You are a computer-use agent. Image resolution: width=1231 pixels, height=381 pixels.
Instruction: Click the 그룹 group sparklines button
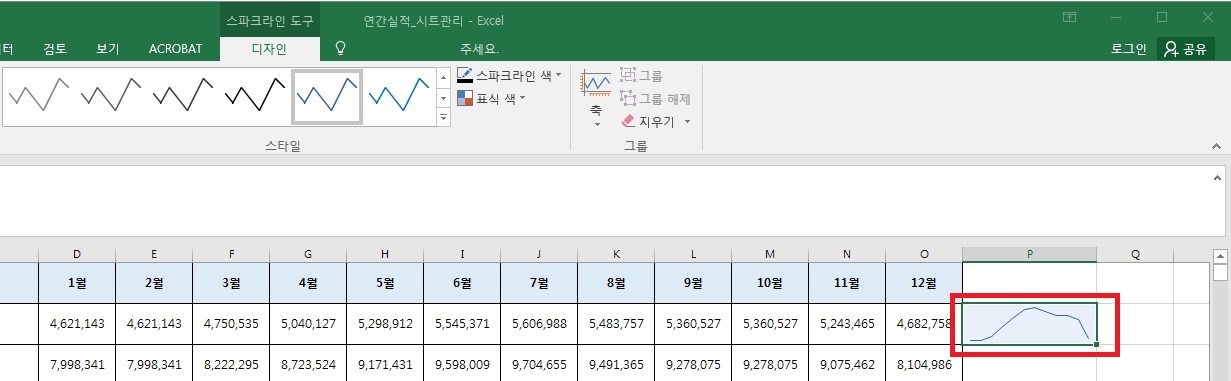[641, 75]
